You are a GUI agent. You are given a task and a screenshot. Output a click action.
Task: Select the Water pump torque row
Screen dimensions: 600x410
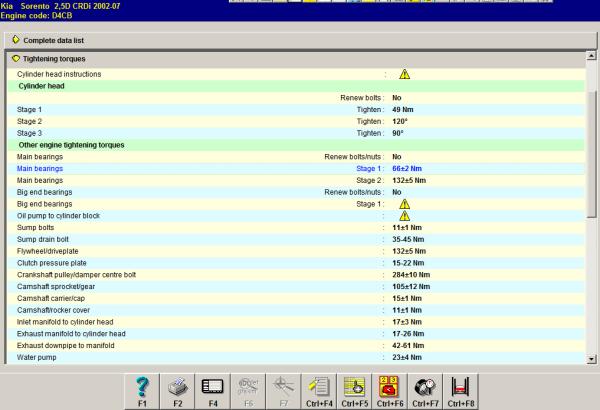click(x=296, y=358)
